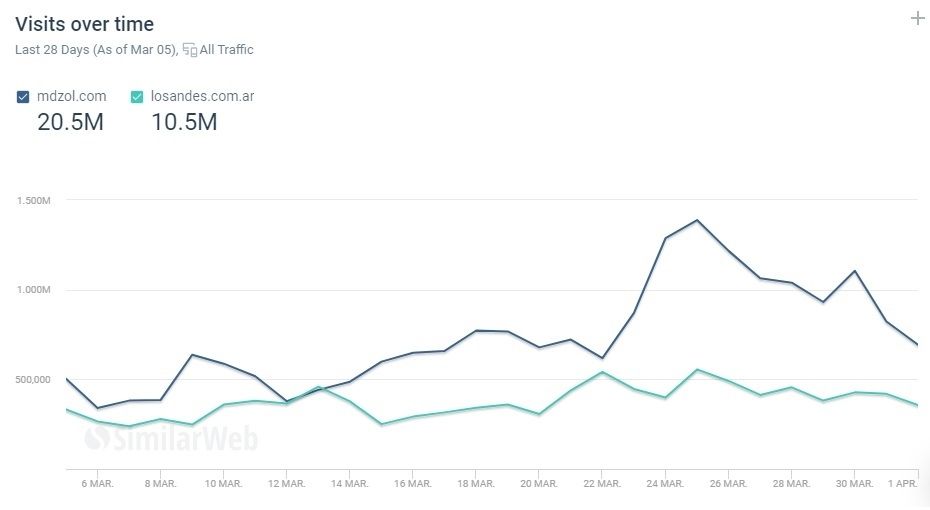Click the All Traffic devices icon
The image size is (930, 510).
click(x=190, y=49)
